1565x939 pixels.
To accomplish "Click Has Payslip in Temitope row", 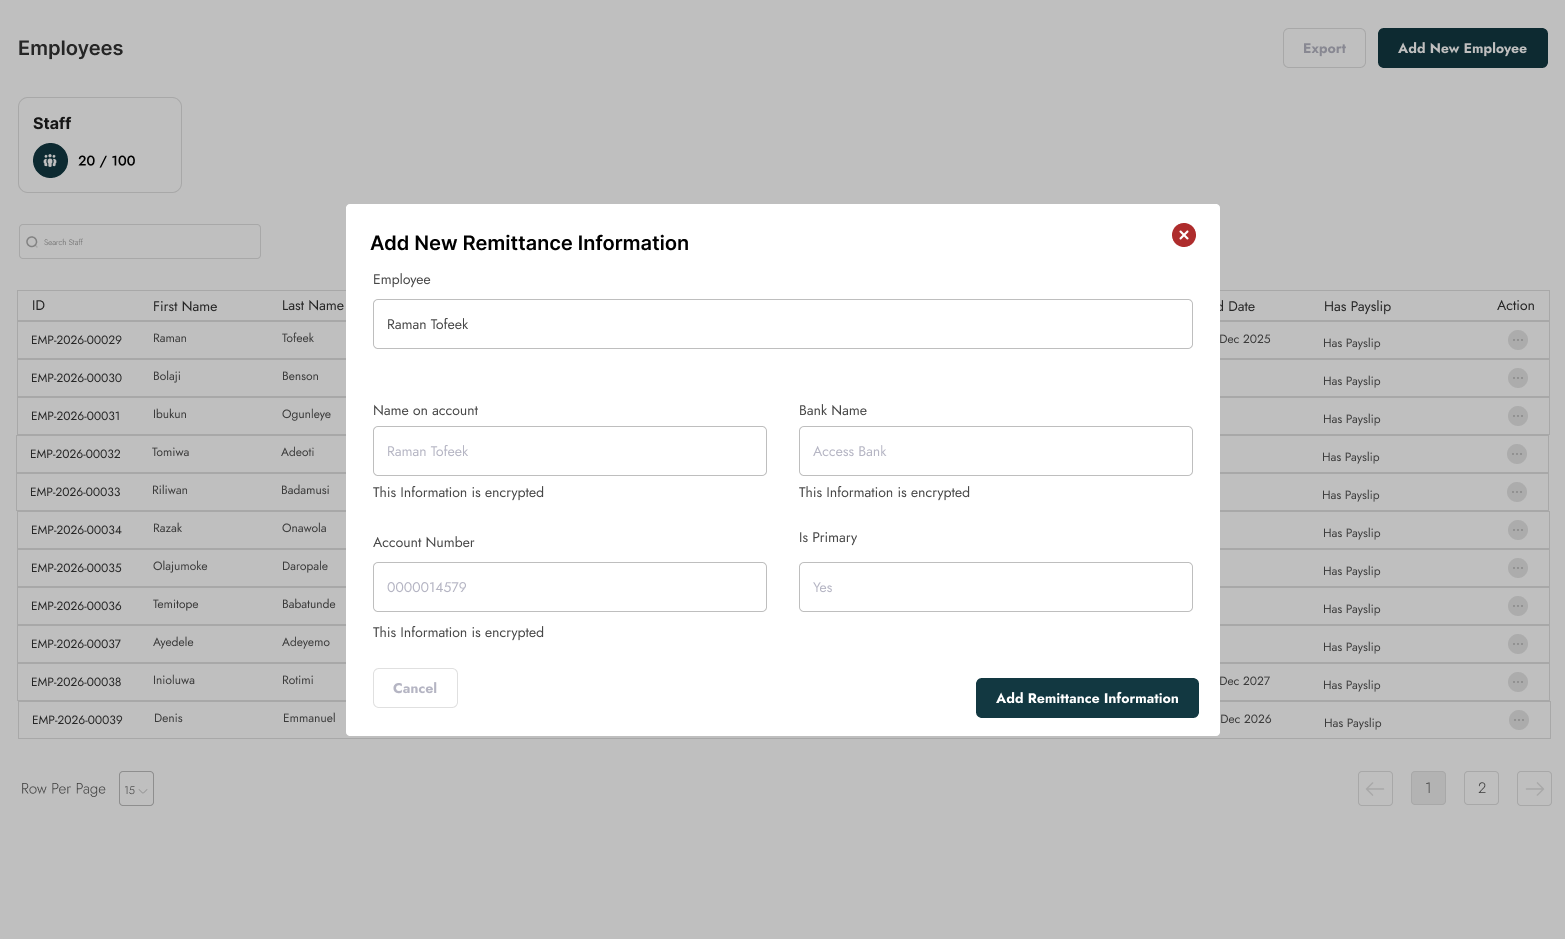I will click(1351, 609).
